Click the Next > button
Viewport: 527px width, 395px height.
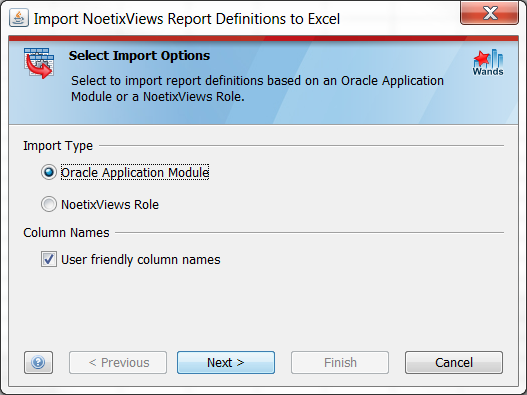pyautogui.click(x=226, y=362)
